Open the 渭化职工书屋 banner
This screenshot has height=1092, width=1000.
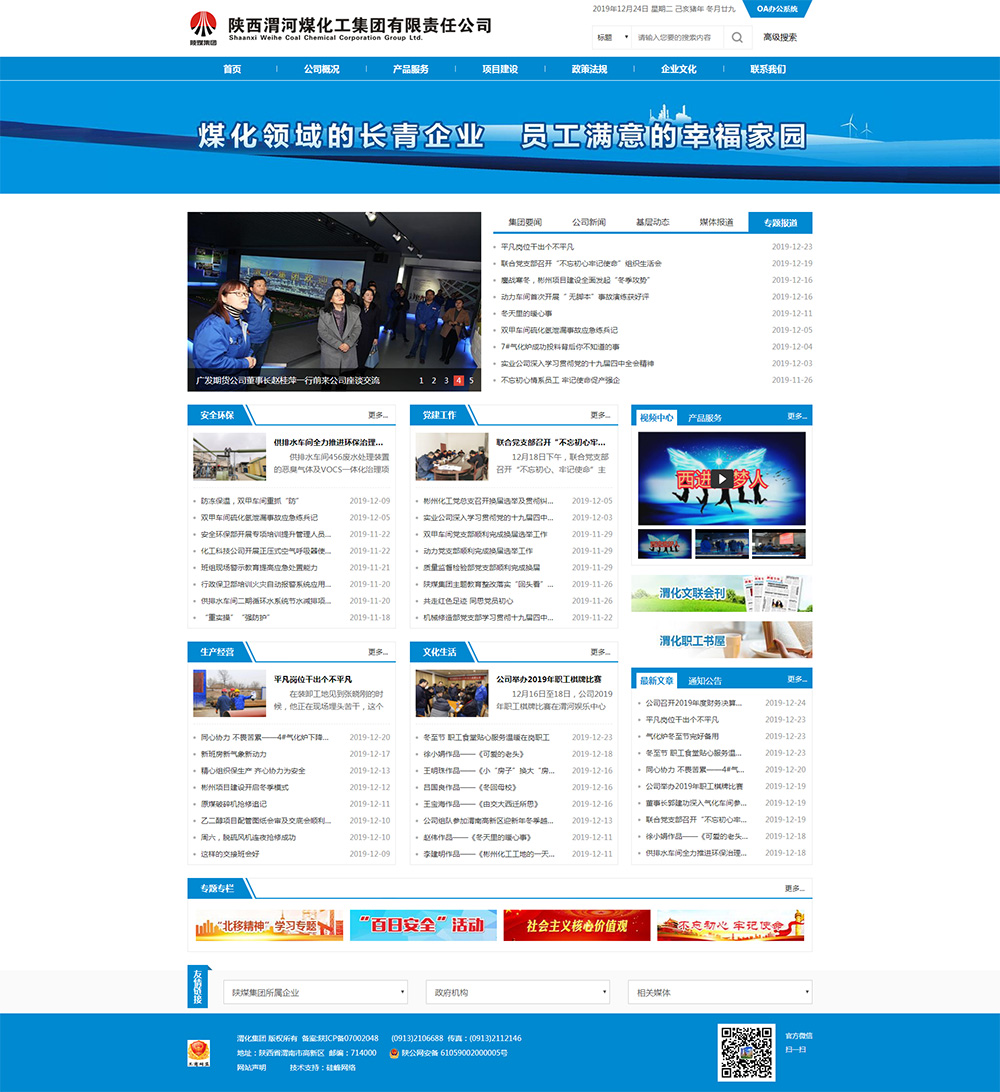(721, 640)
